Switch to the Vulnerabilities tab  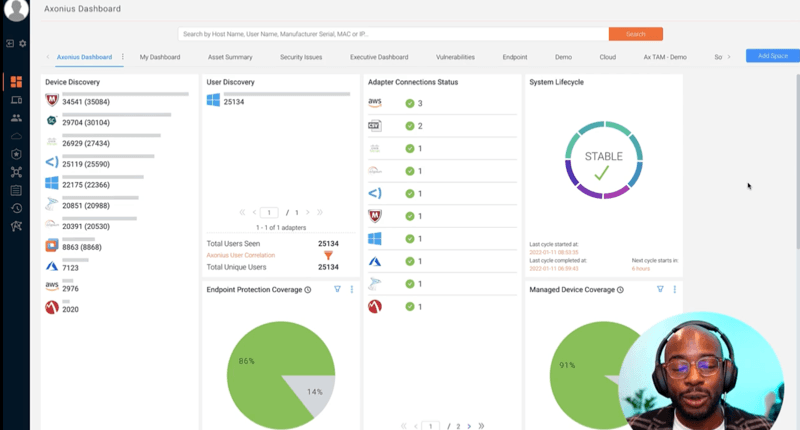(x=455, y=57)
